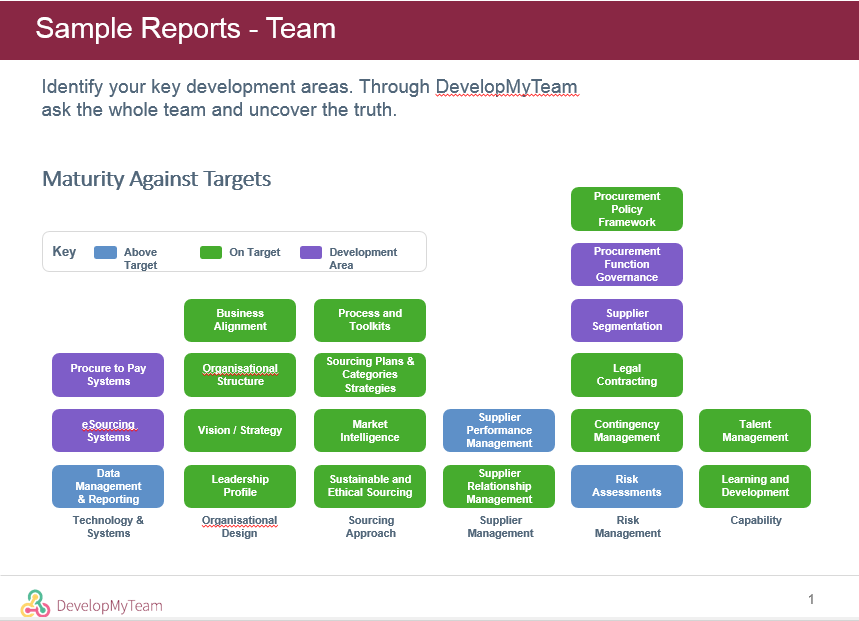Select the Procurement Function Governance box
The height and width of the screenshot is (621, 859).
(x=627, y=264)
